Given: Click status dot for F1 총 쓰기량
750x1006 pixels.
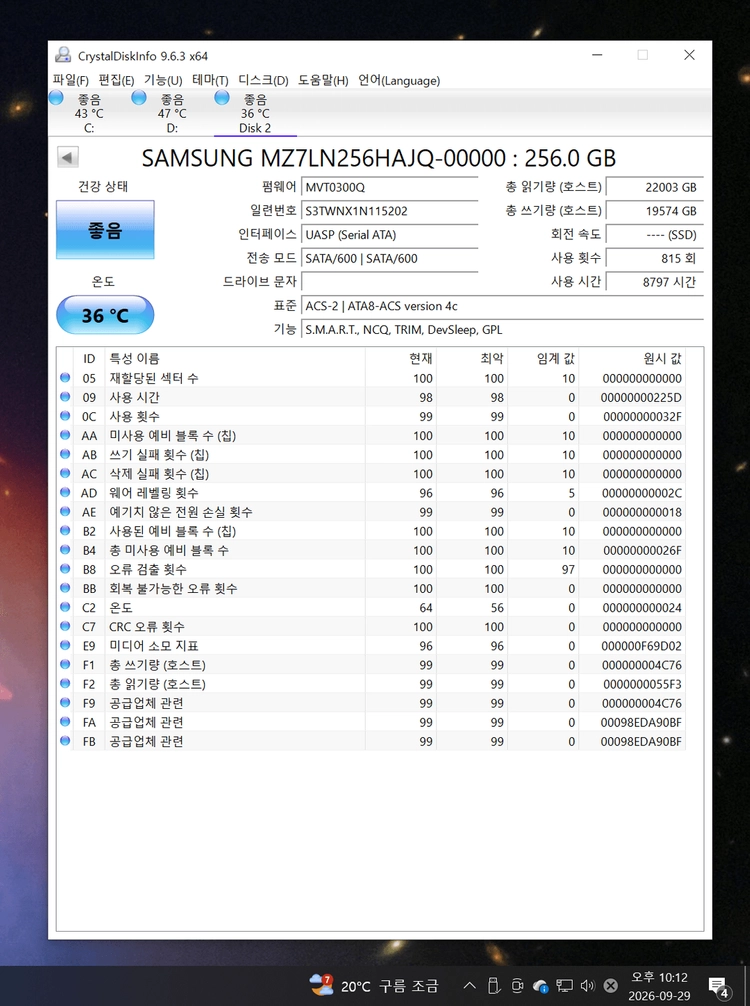Looking at the screenshot, I should pyautogui.click(x=65, y=664).
